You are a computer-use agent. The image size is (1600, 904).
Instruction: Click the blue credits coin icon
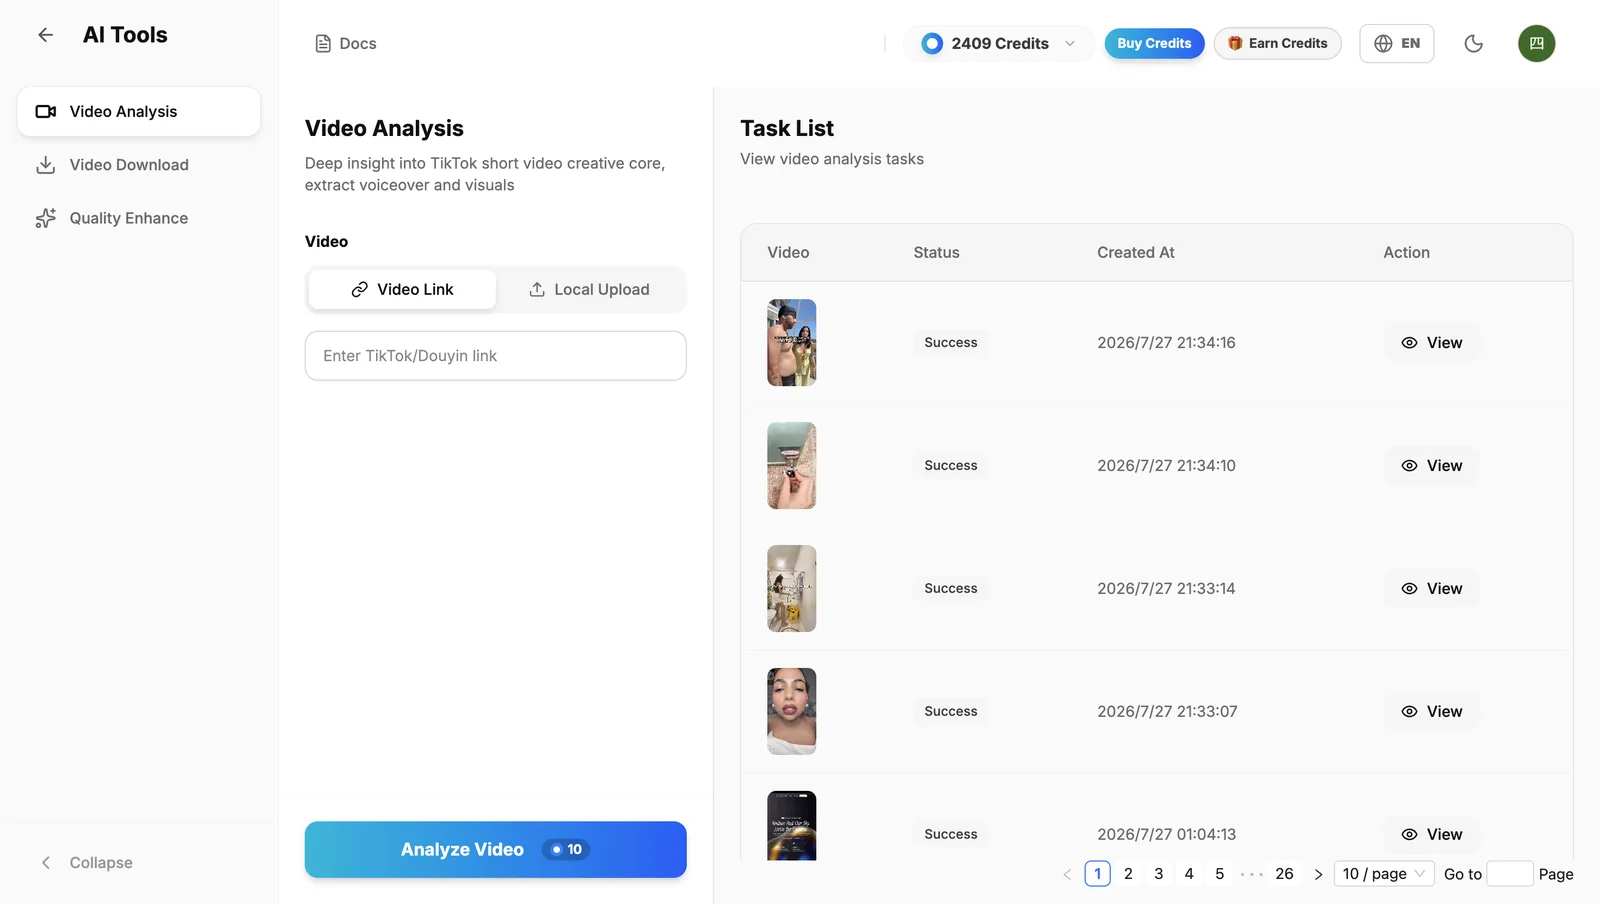932,44
